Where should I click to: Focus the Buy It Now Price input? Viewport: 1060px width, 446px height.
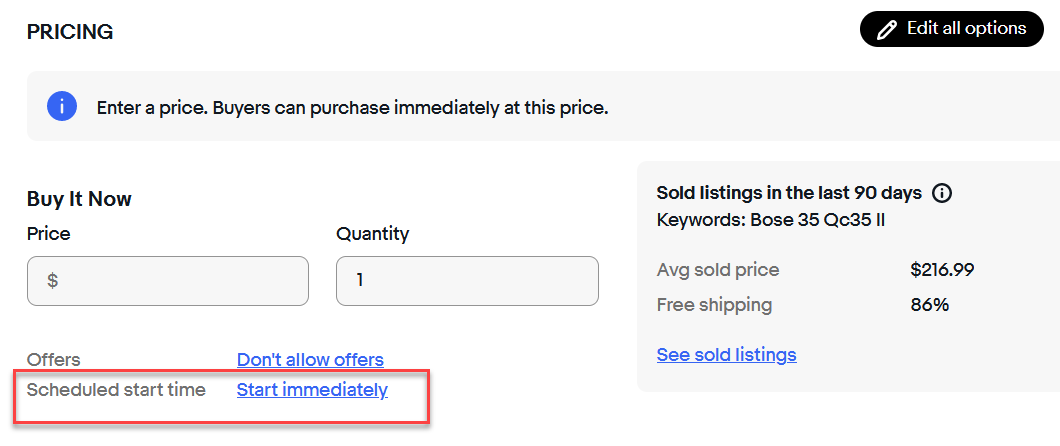180,281
